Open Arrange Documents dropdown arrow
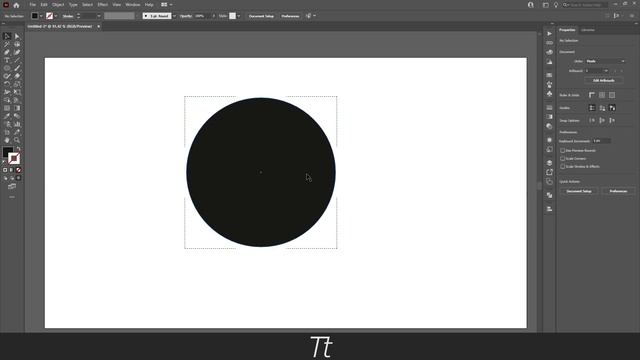The image size is (640, 360). (x=171, y=4)
